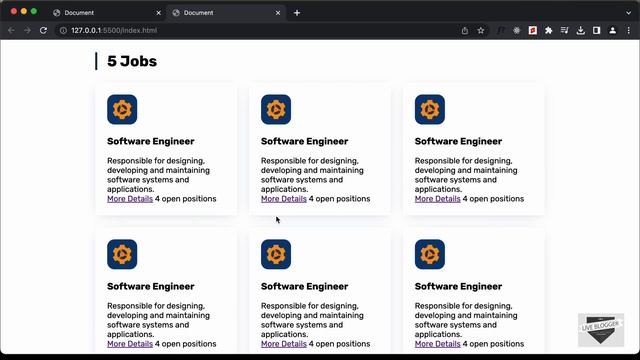Open More Details in bottom-middle job card
Viewport: 640px width, 360px height.
[284, 344]
